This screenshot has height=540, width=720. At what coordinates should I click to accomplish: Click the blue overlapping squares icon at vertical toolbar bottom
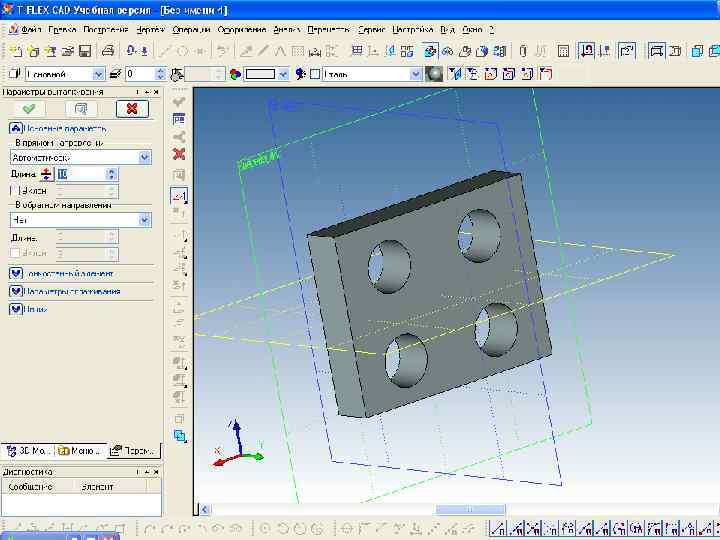[x=180, y=435]
